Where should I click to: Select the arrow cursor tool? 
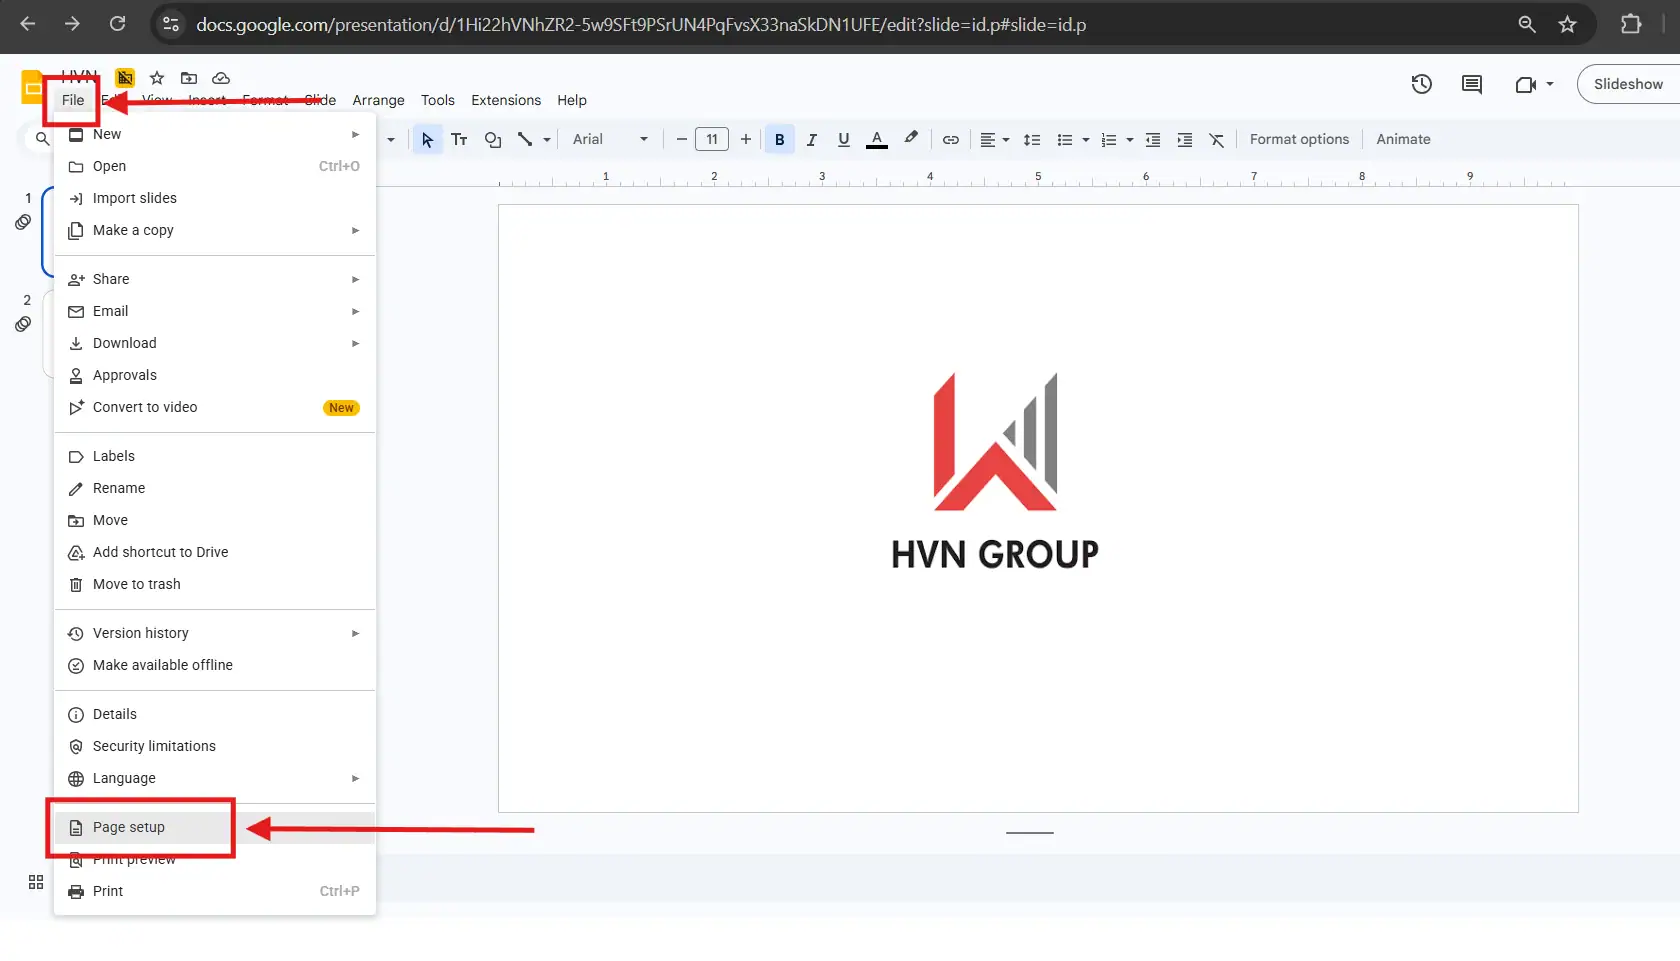pyautogui.click(x=427, y=140)
